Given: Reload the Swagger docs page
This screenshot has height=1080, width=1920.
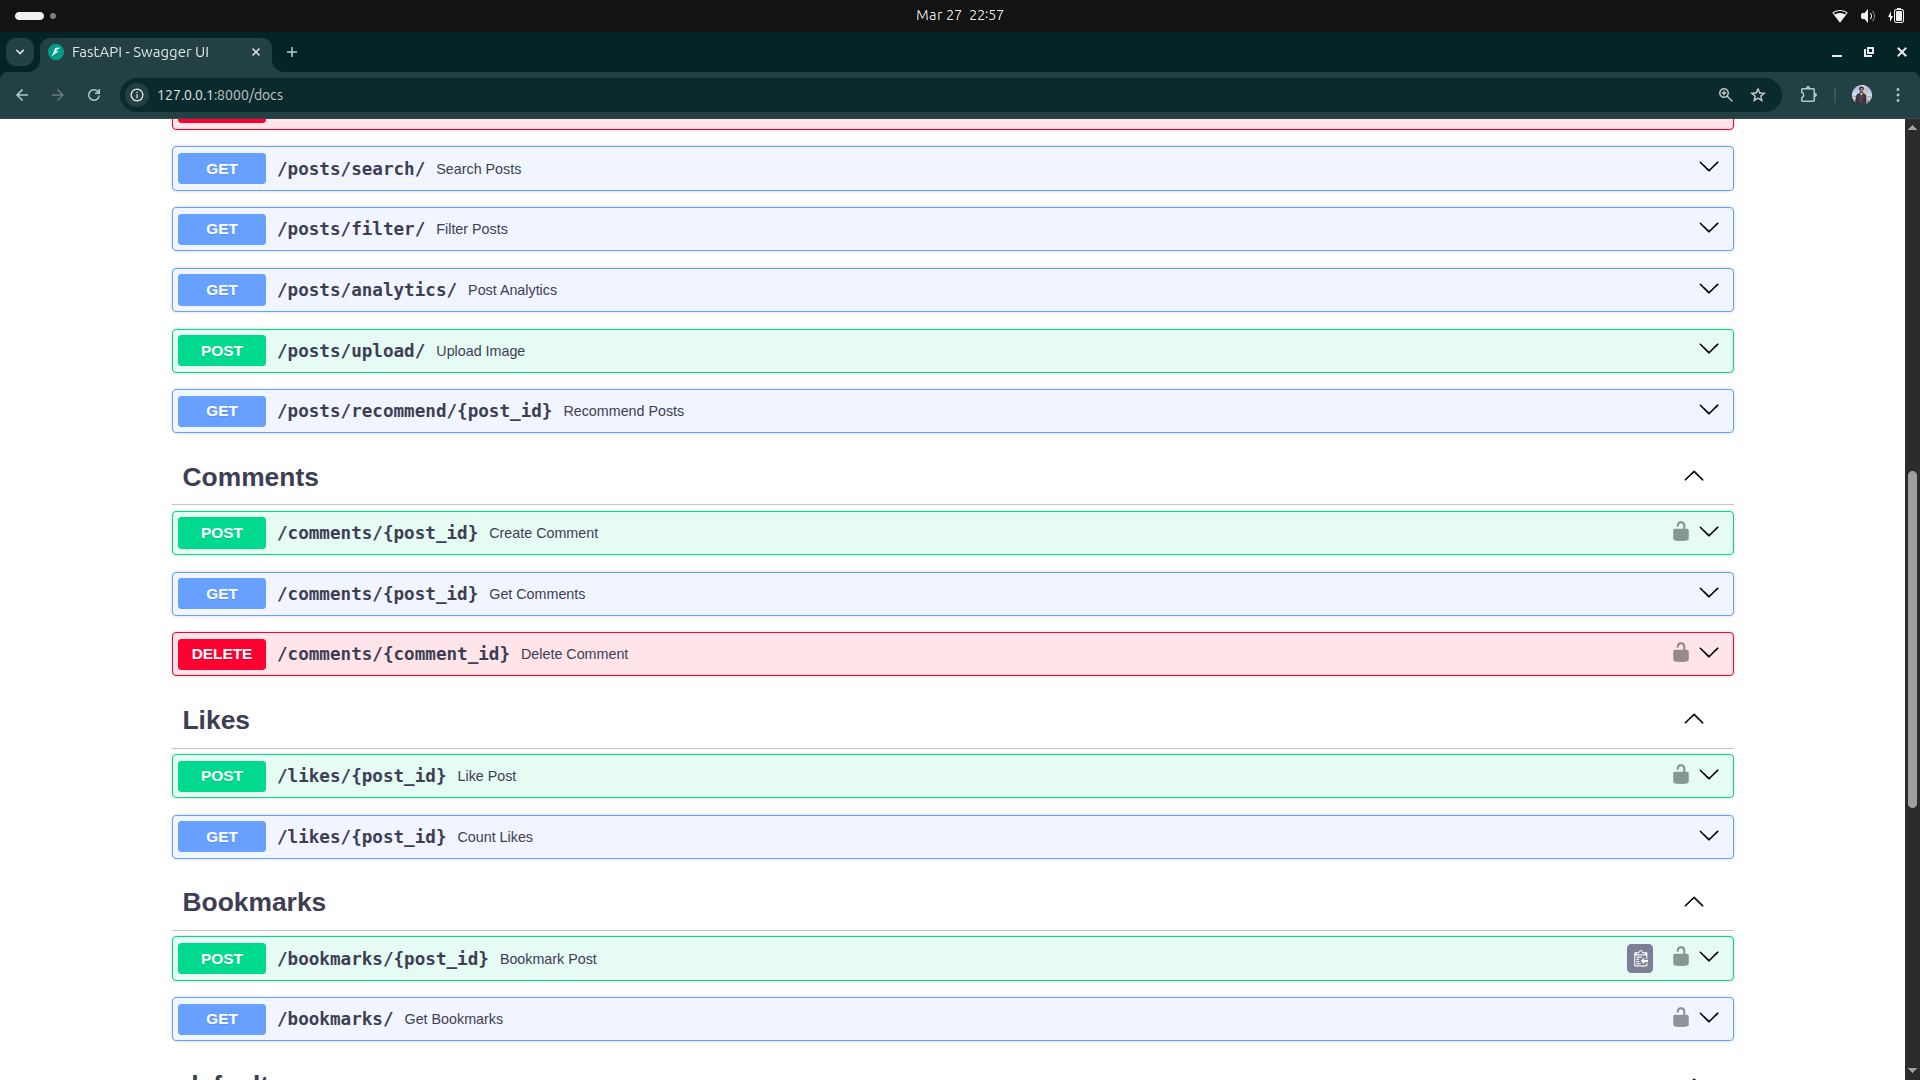Looking at the screenshot, I should (94, 95).
